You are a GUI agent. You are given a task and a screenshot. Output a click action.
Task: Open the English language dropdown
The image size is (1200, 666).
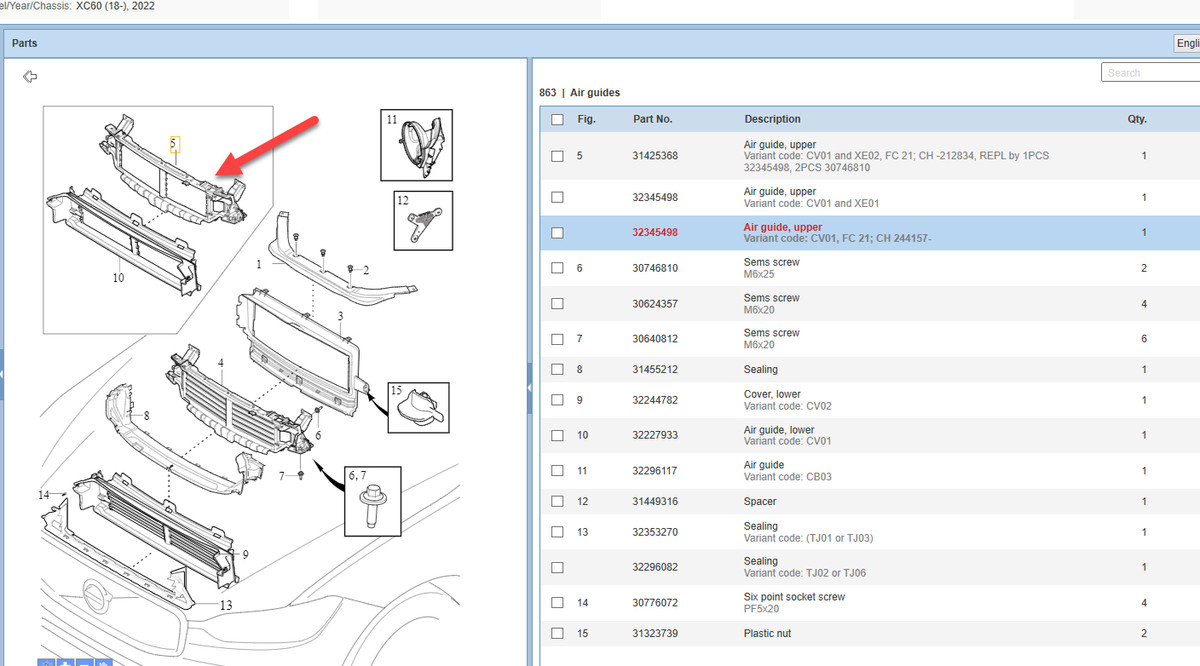1187,43
